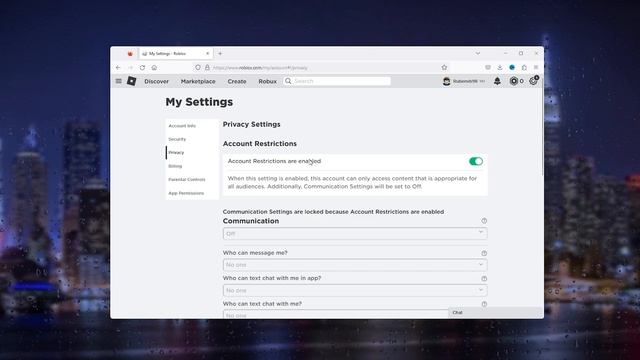Open Parental Controls tab

pos(187,180)
